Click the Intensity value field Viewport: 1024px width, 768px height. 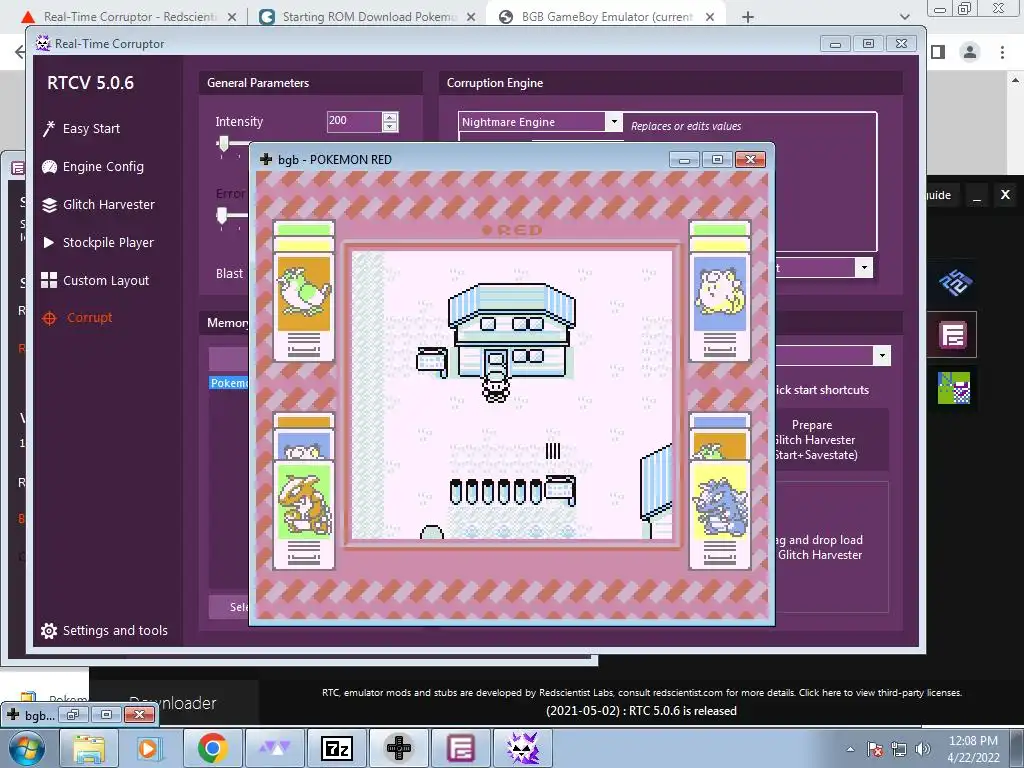pos(353,121)
